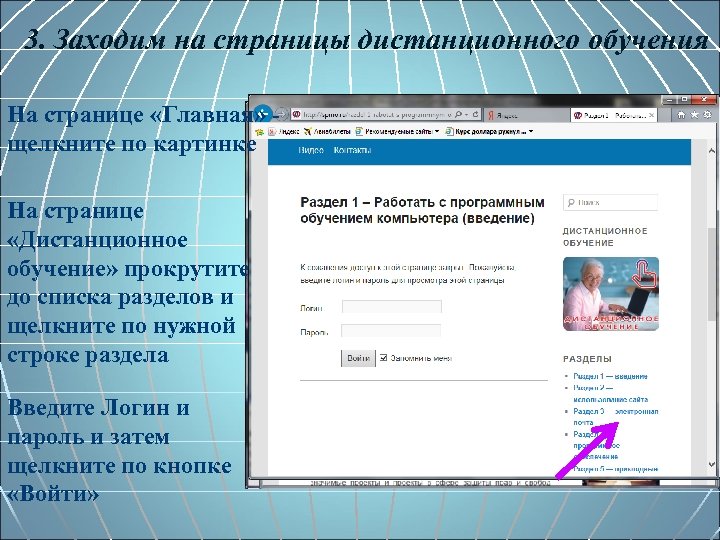The image size is (720, 540).
Task: Click the Логин input field
Action: (392, 307)
